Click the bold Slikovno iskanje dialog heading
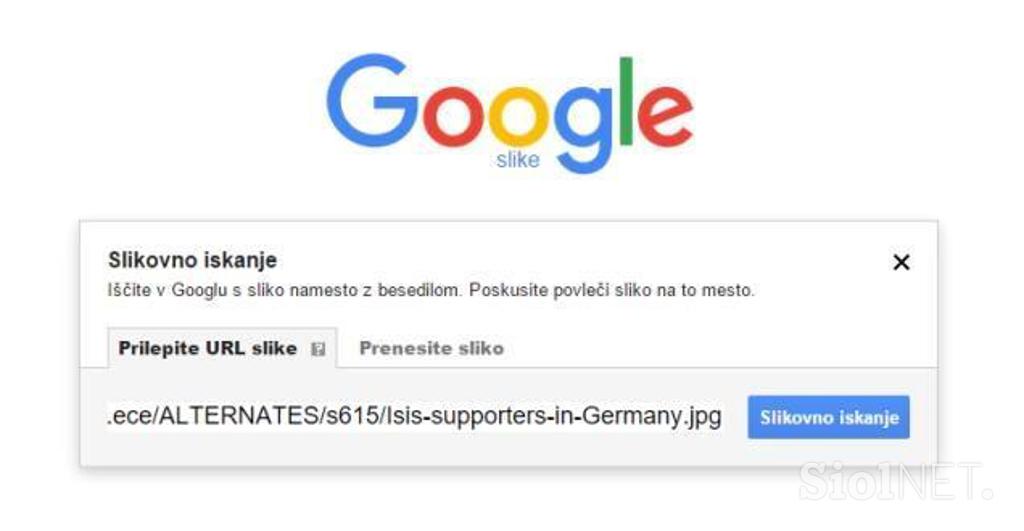 coord(193,260)
